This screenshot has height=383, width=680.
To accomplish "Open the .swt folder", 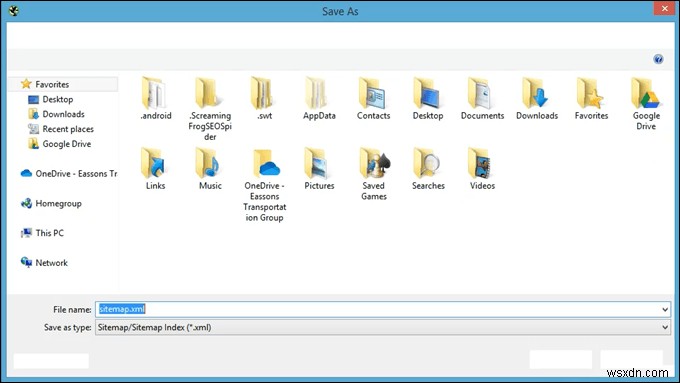I will [264, 98].
